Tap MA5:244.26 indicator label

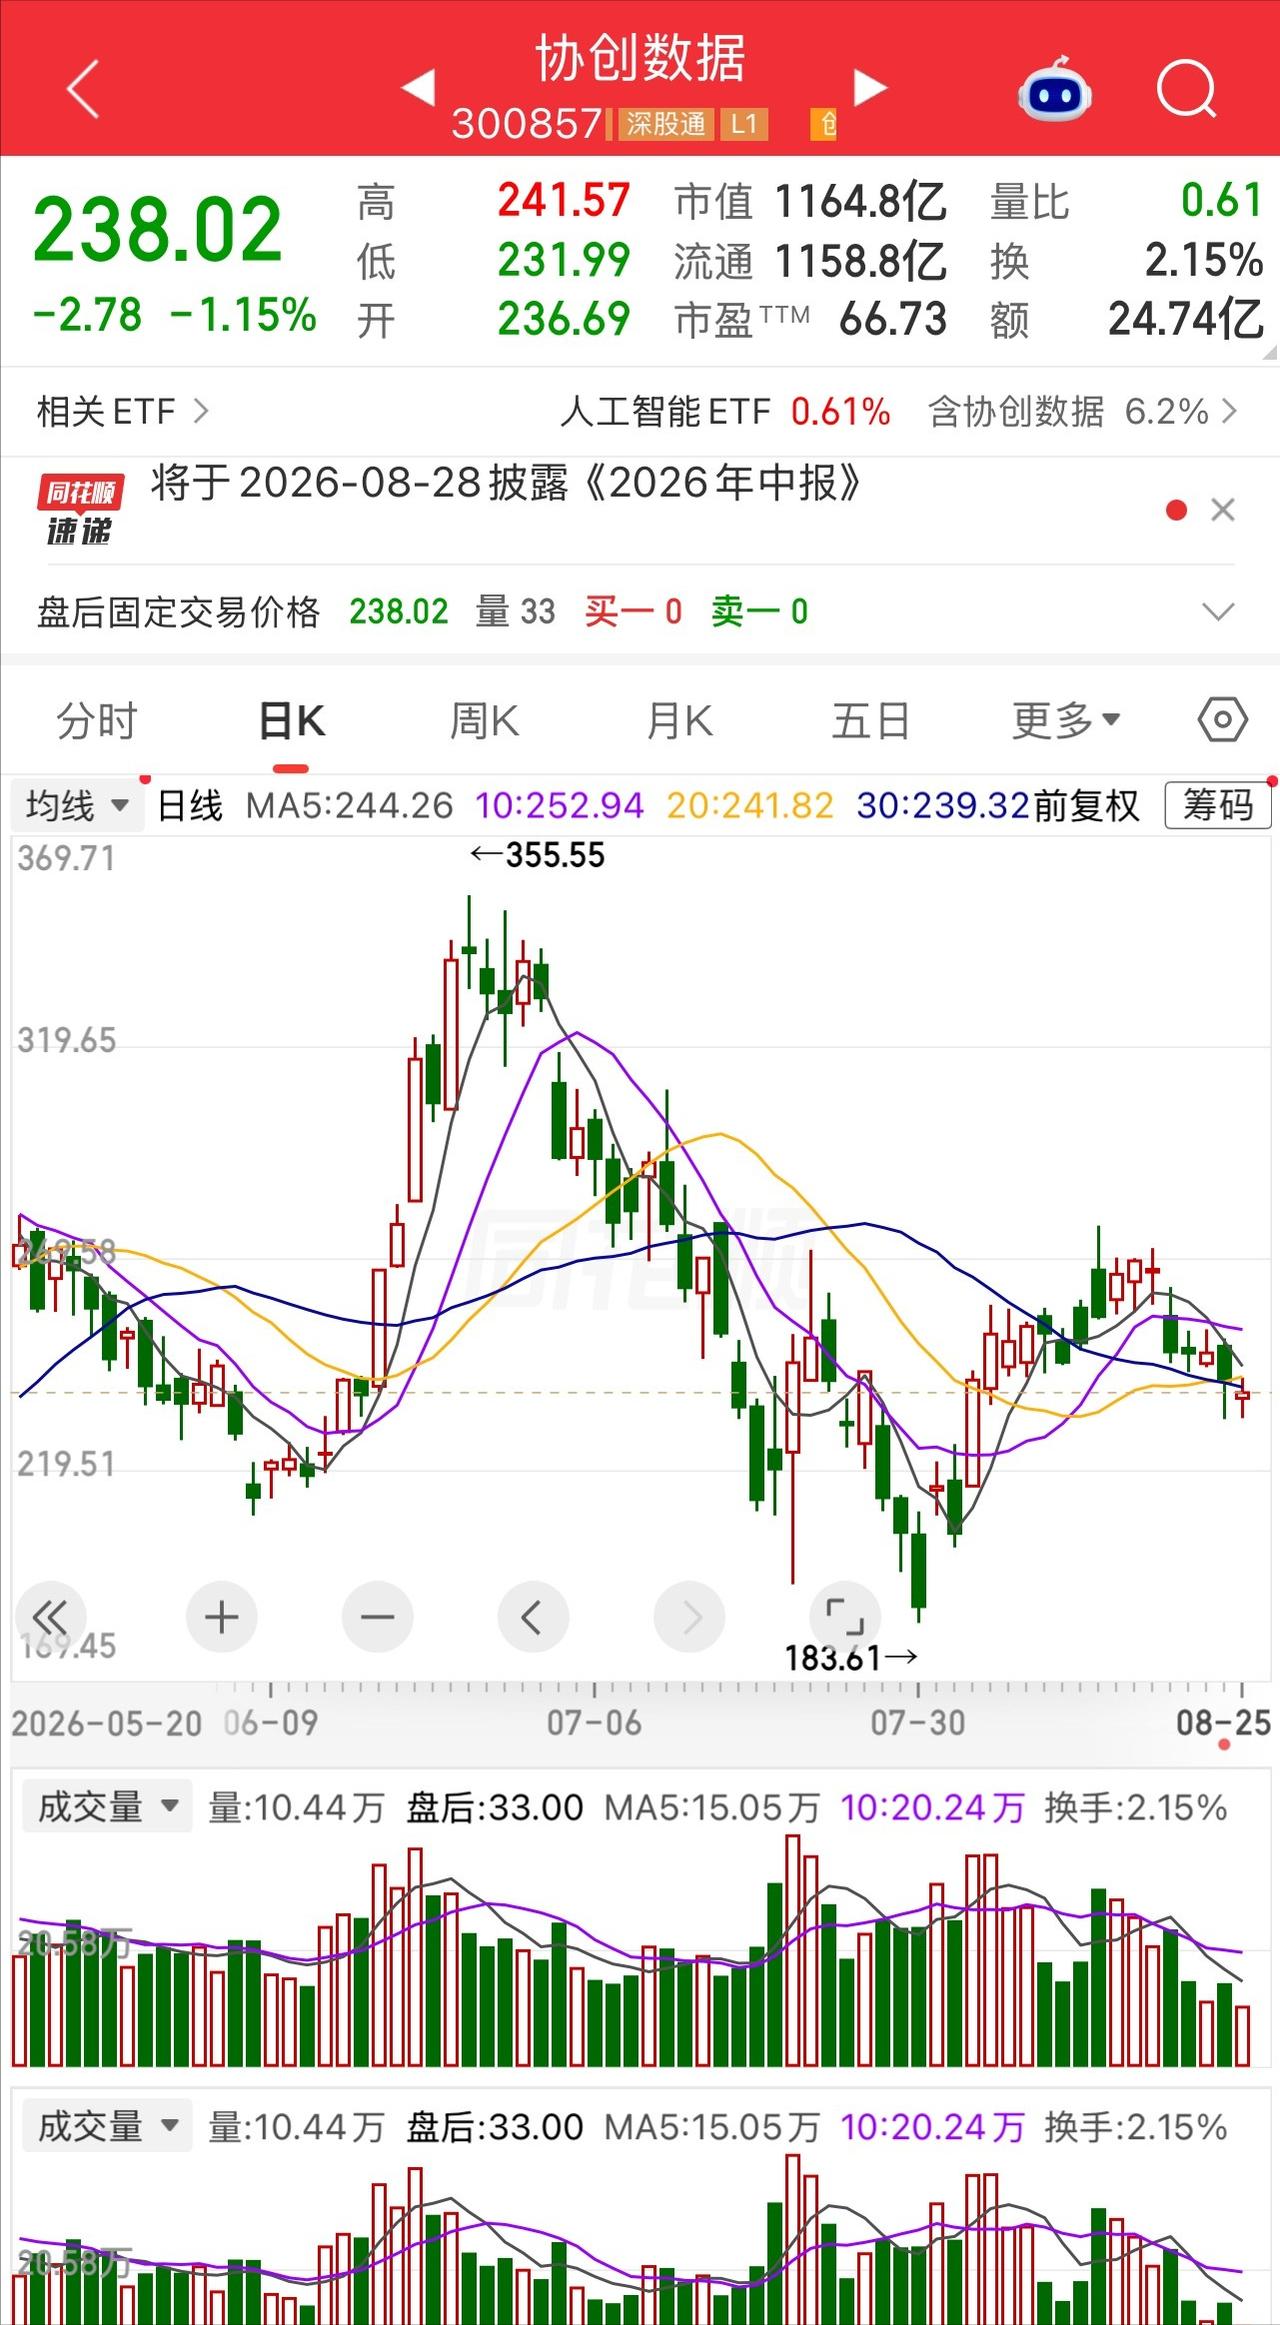pyautogui.click(x=349, y=805)
